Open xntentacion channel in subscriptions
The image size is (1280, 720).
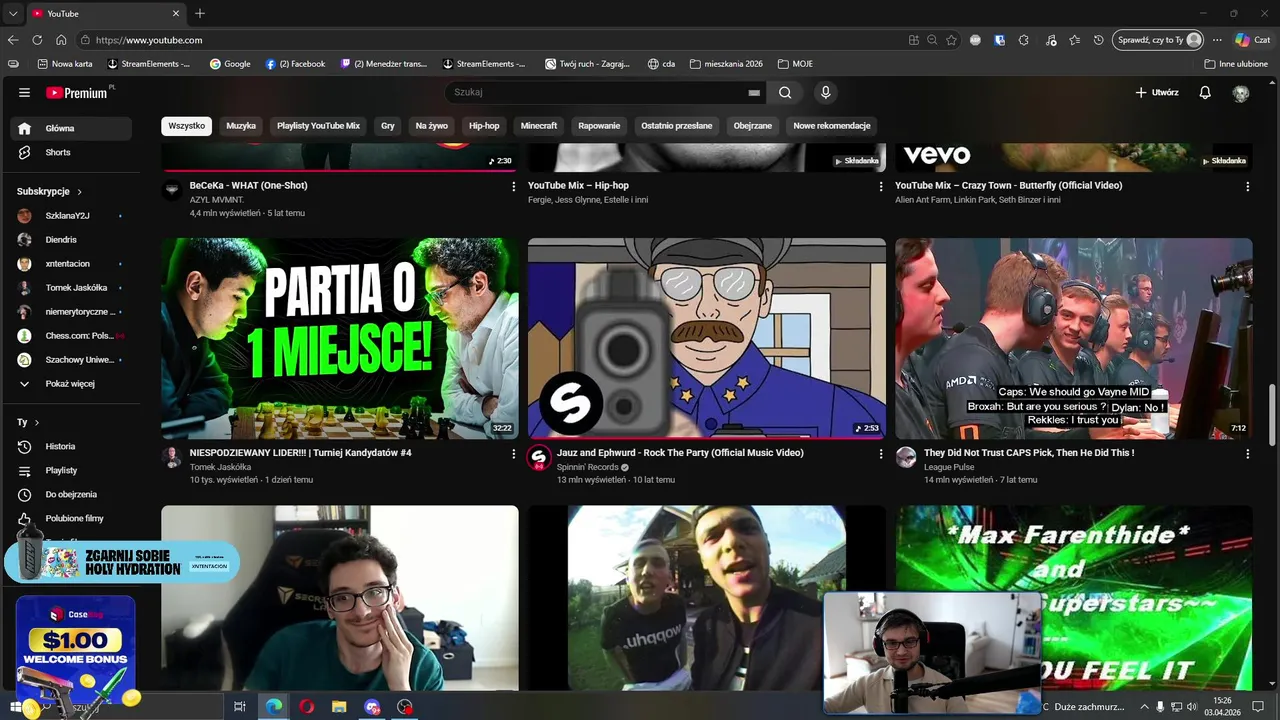pyautogui.click(x=71, y=263)
